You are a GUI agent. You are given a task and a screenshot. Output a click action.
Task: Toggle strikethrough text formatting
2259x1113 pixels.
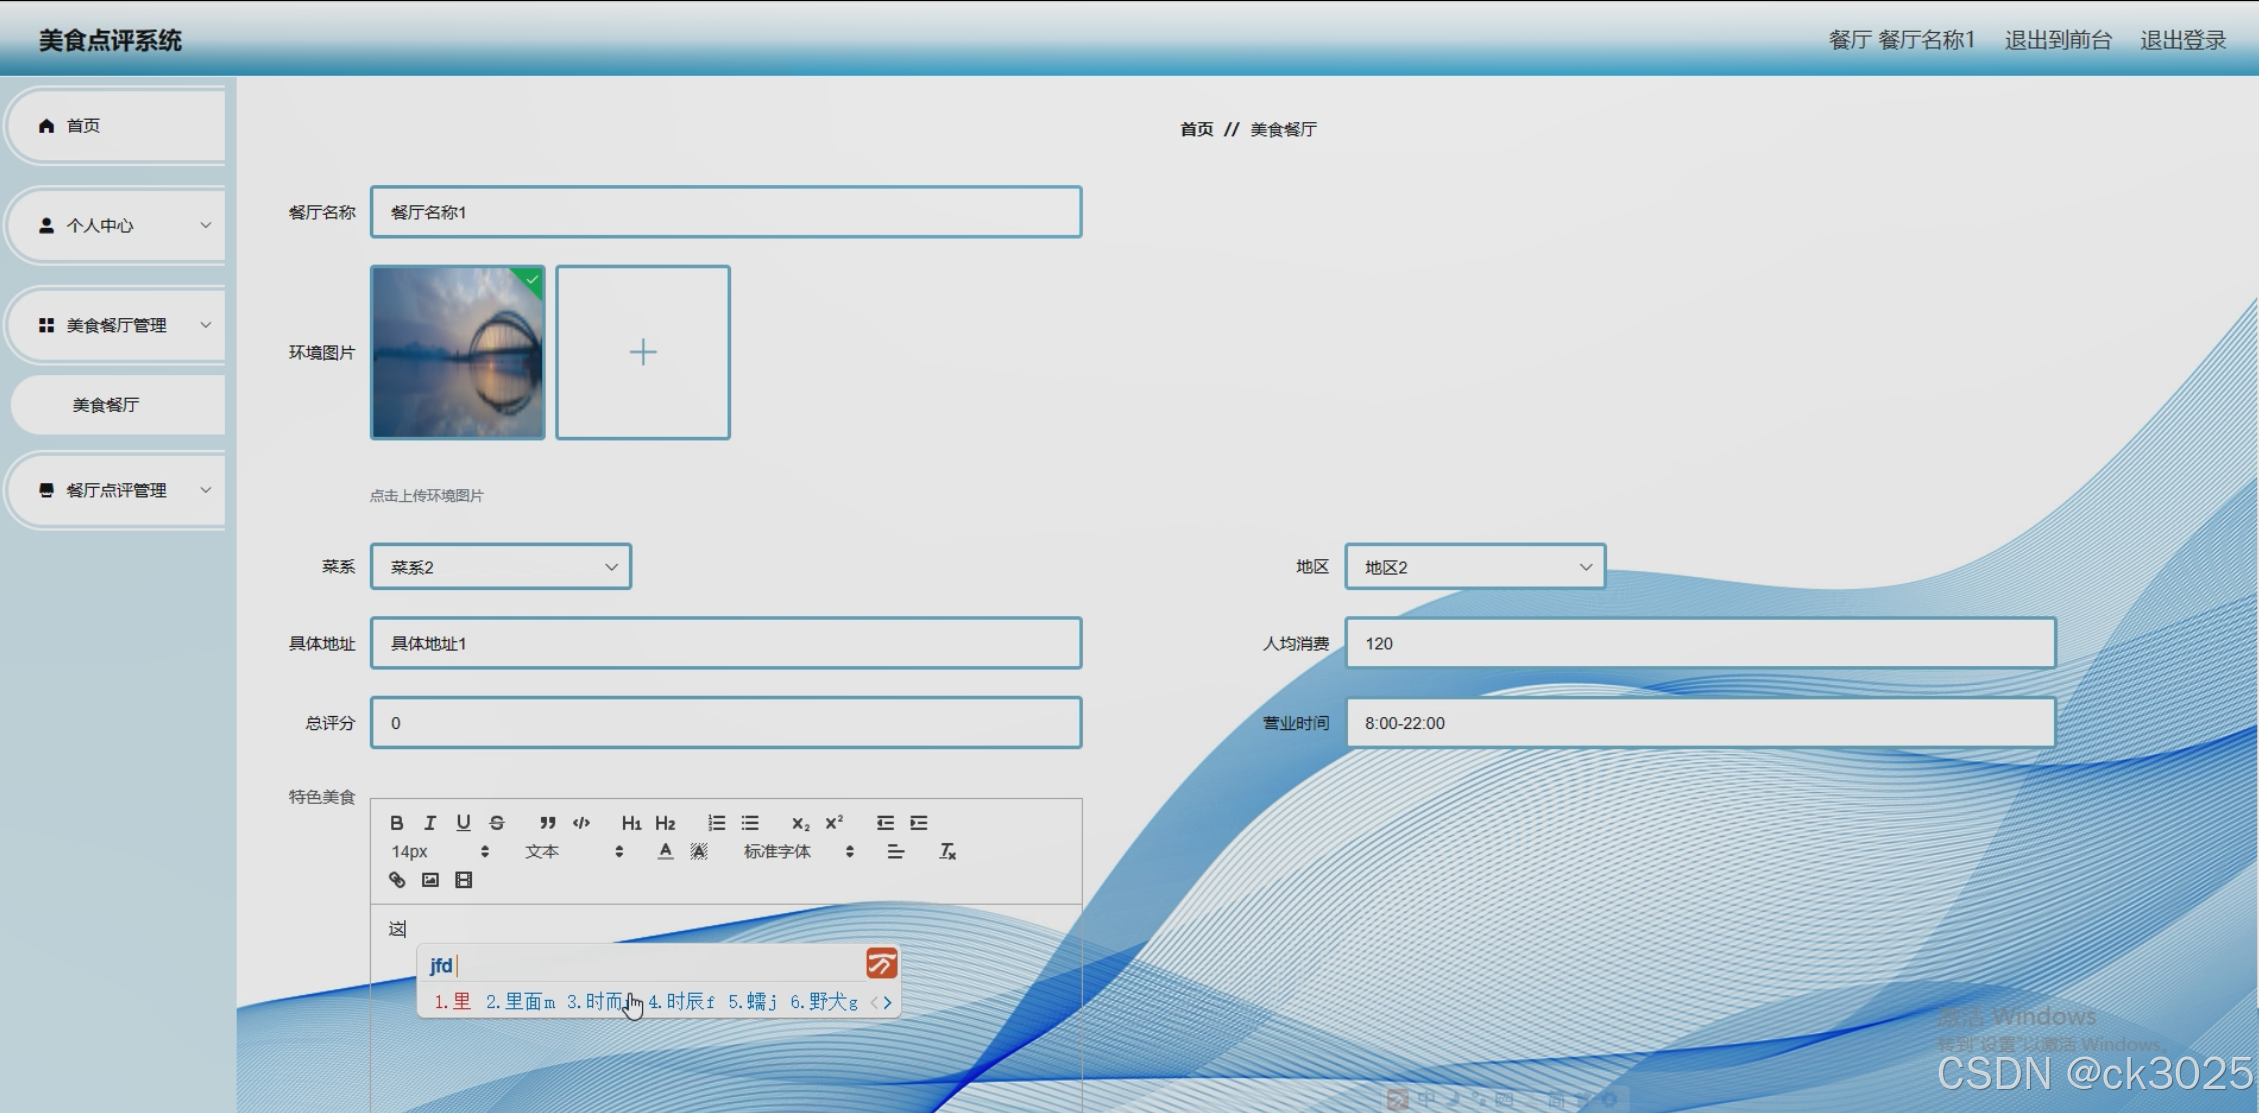coord(497,823)
